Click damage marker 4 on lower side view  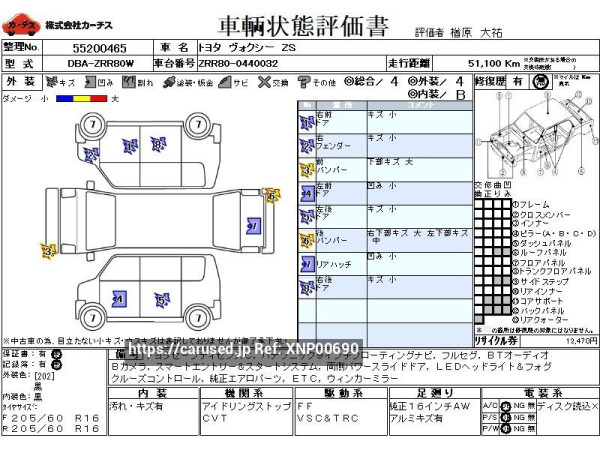(x=118, y=298)
